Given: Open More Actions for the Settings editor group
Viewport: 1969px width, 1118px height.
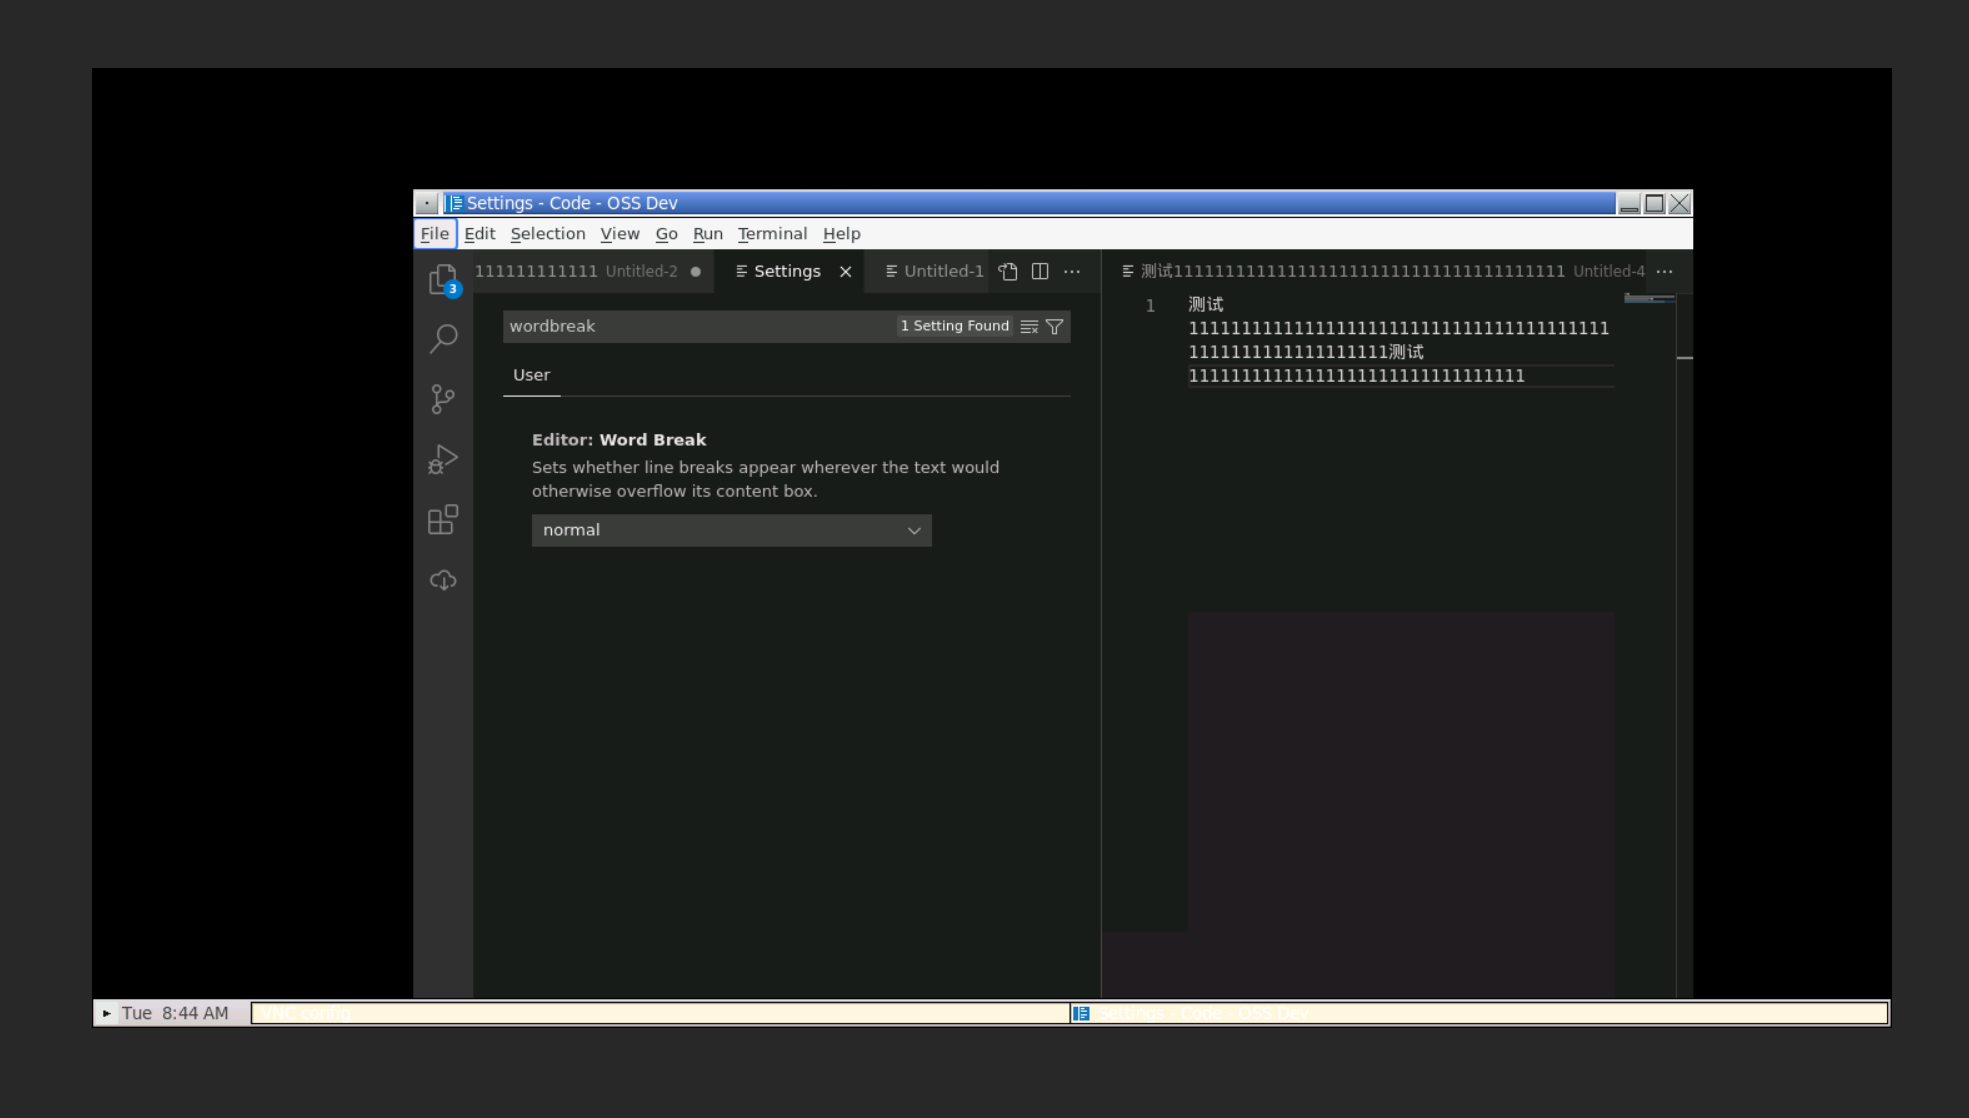Looking at the screenshot, I should pos(1072,271).
